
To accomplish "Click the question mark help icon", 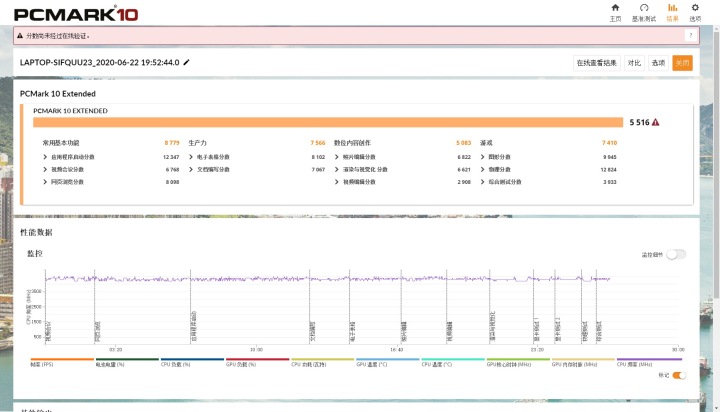I will click(691, 35).
